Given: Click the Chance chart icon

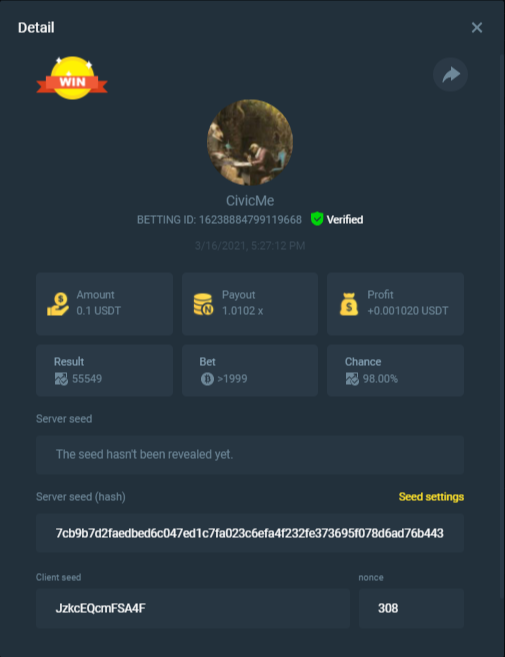Looking at the screenshot, I should click(x=352, y=379).
